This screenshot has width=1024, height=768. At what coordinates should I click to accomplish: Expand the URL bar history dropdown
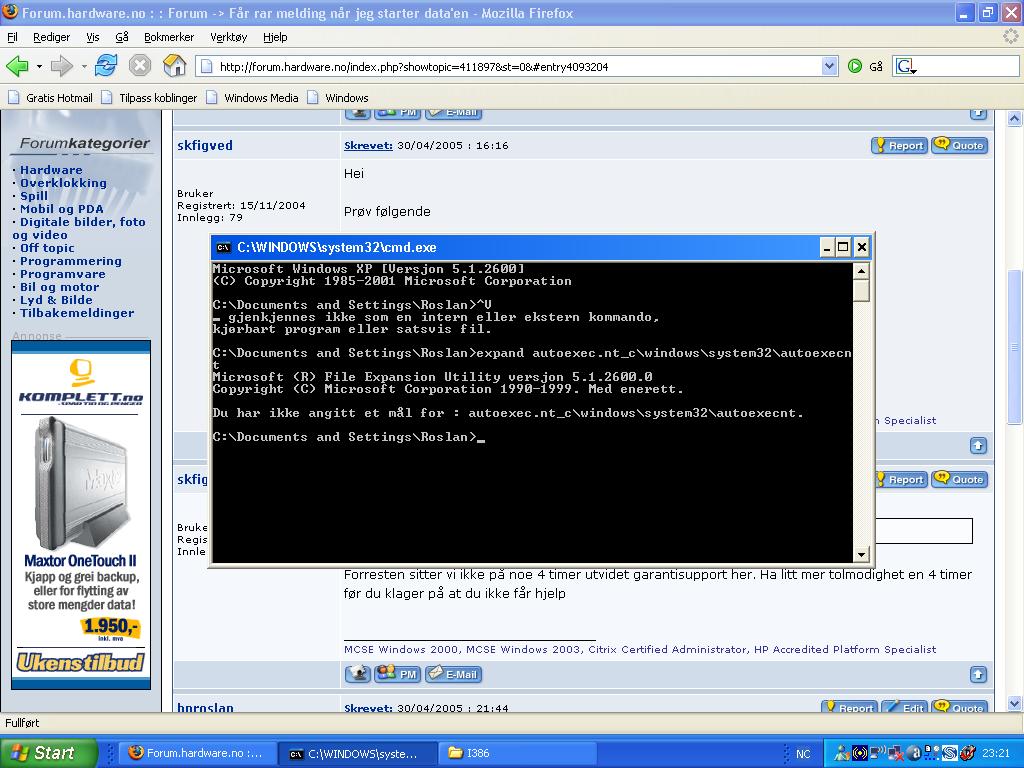[x=829, y=66]
